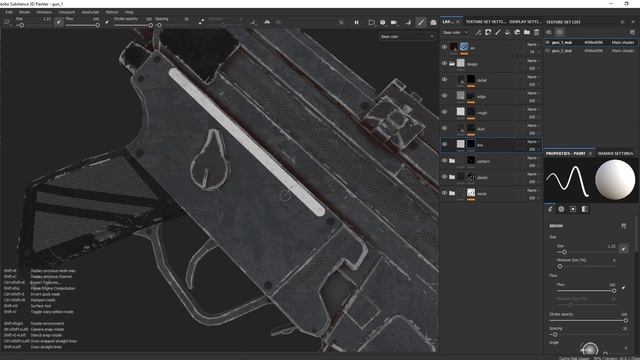Open the Edit menu
Screen dimensions: 640x360
pos(9,12)
